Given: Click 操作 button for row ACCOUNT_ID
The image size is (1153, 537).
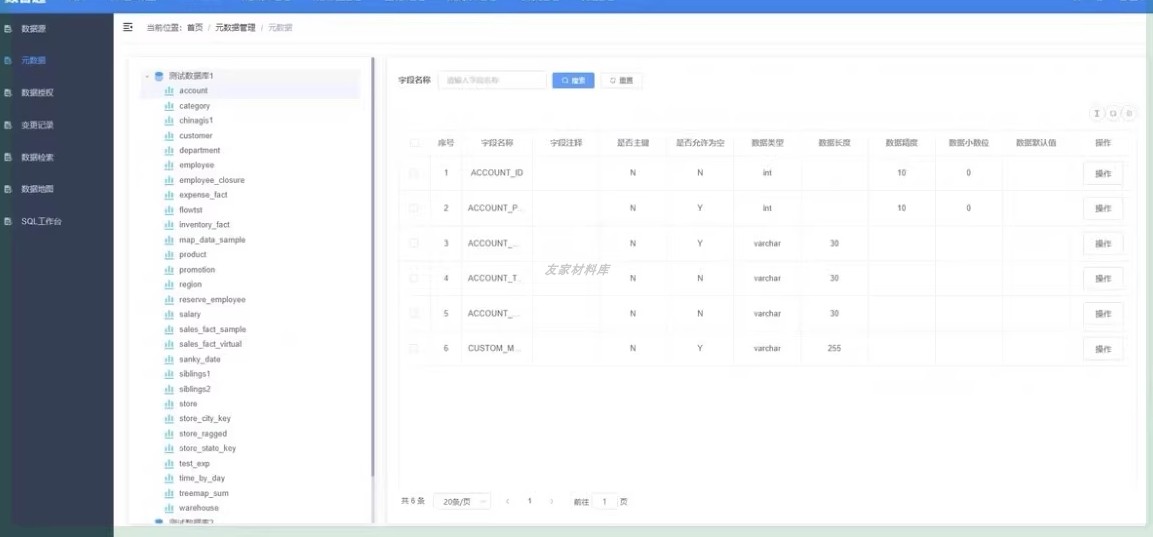Looking at the screenshot, I should click(x=1103, y=174).
